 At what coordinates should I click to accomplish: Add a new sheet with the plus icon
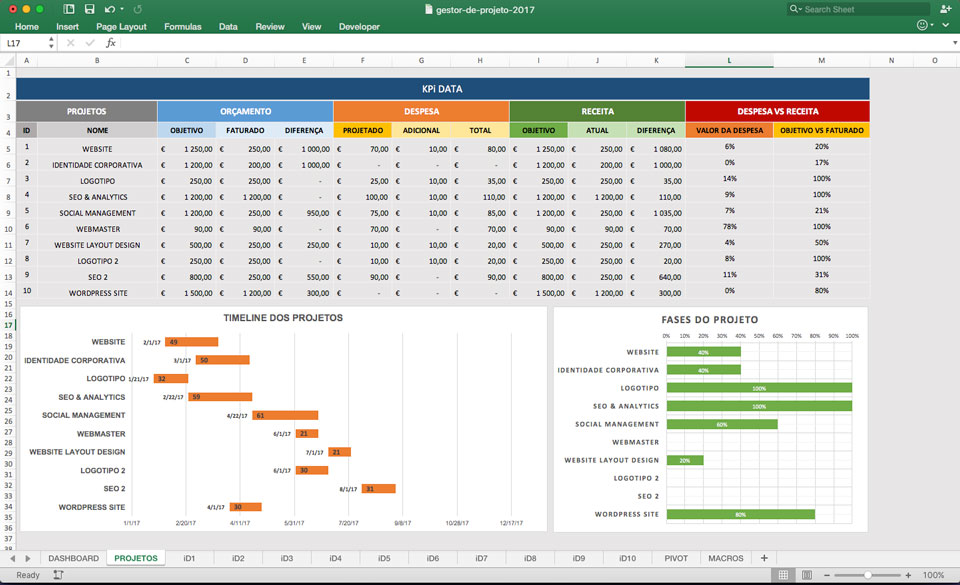click(764, 558)
